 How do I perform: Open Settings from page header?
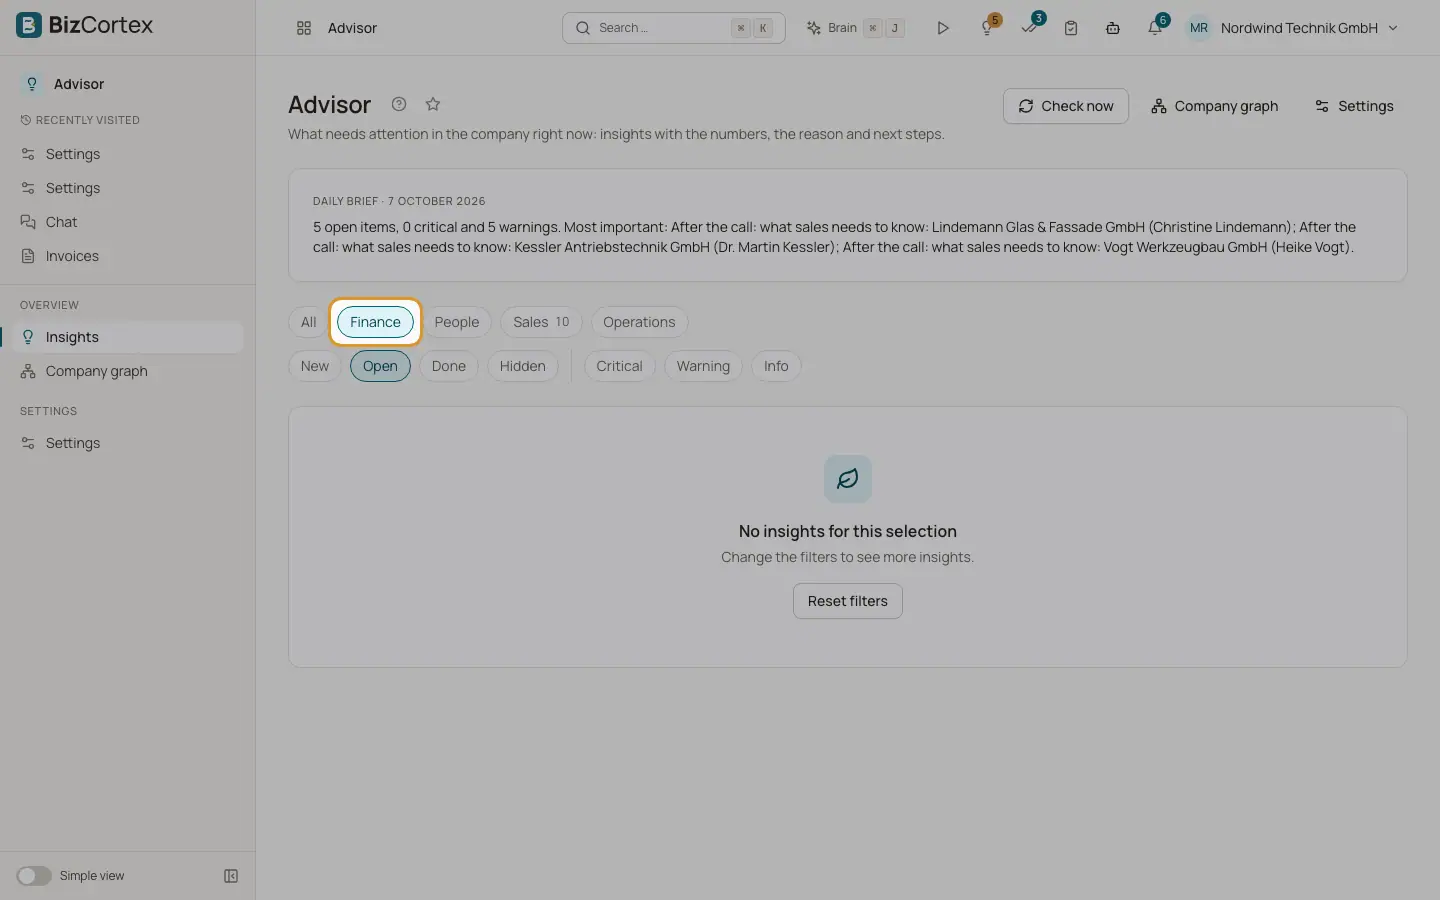tap(1354, 106)
